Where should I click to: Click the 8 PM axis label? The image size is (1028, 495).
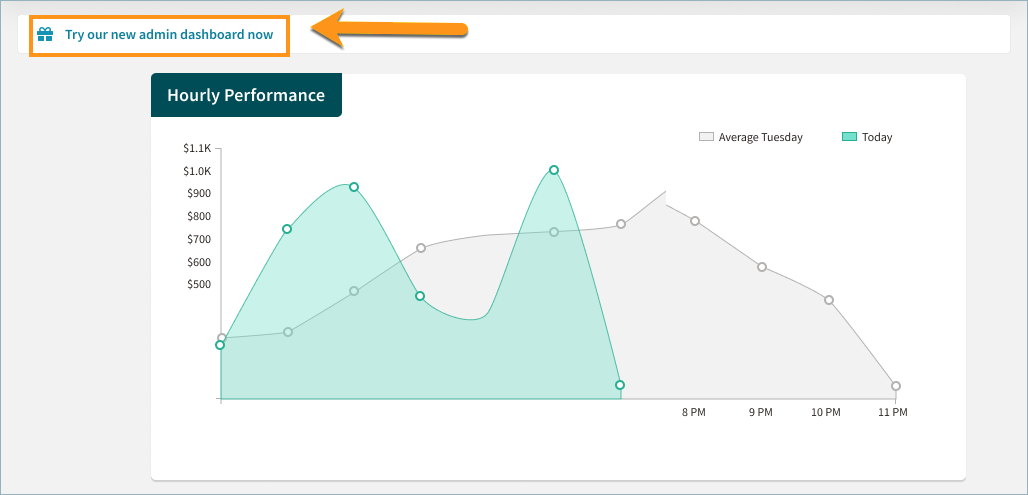coord(694,412)
